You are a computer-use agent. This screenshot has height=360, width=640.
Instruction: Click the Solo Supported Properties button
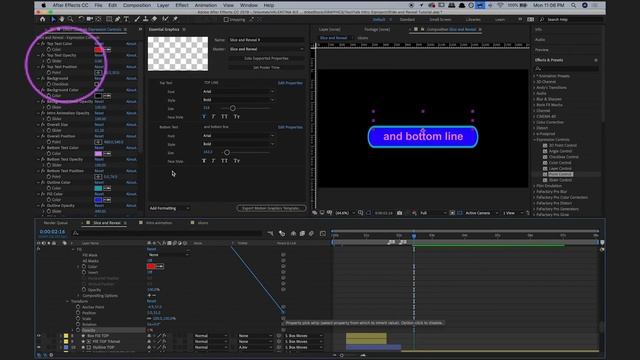click(x=266, y=58)
